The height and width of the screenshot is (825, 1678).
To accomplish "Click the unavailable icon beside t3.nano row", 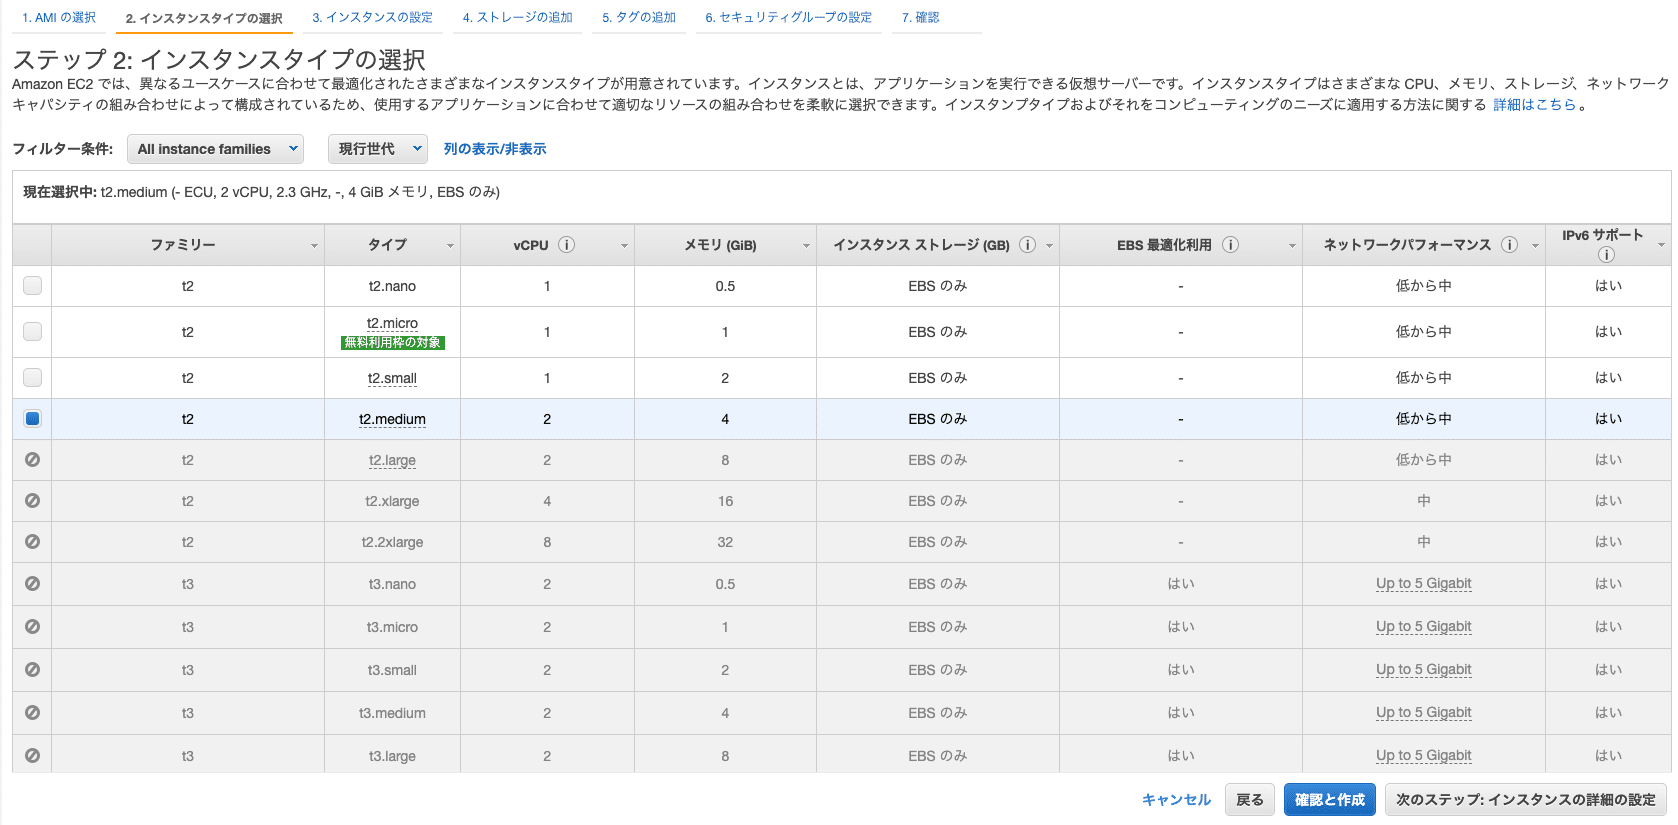I will click(x=32, y=584).
